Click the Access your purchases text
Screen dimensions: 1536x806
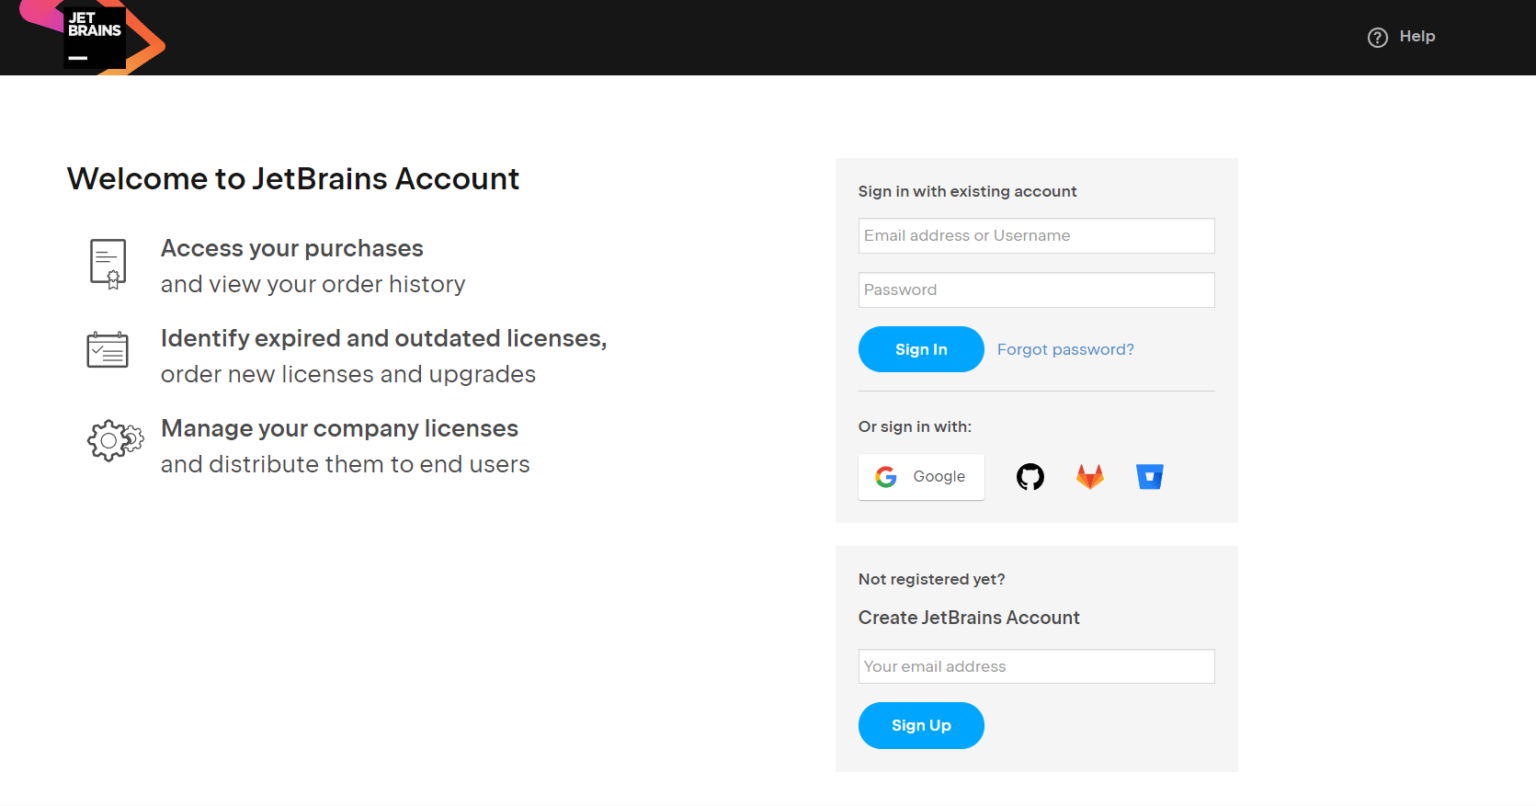click(x=292, y=248)
